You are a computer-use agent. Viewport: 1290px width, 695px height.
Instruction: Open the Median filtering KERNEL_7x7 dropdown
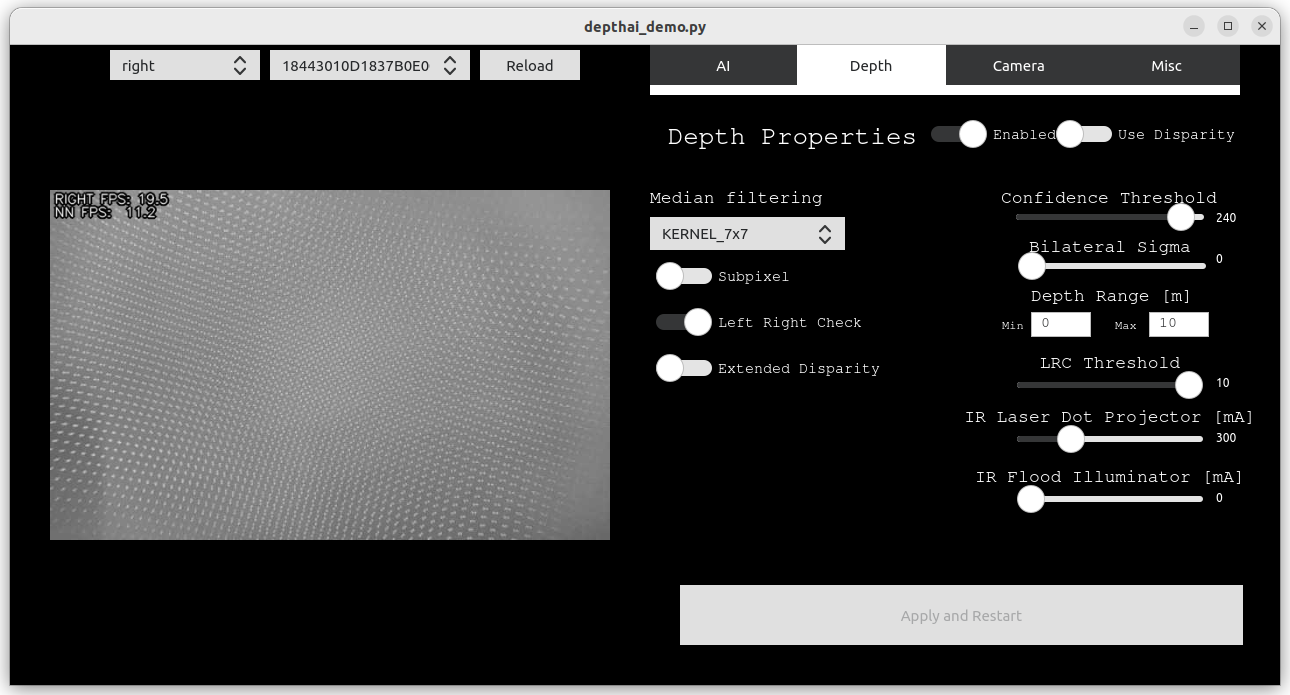[746, 233]
